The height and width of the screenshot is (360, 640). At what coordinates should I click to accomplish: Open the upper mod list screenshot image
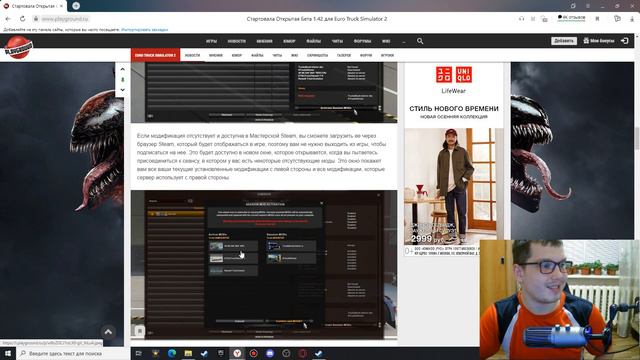(264, 92)
